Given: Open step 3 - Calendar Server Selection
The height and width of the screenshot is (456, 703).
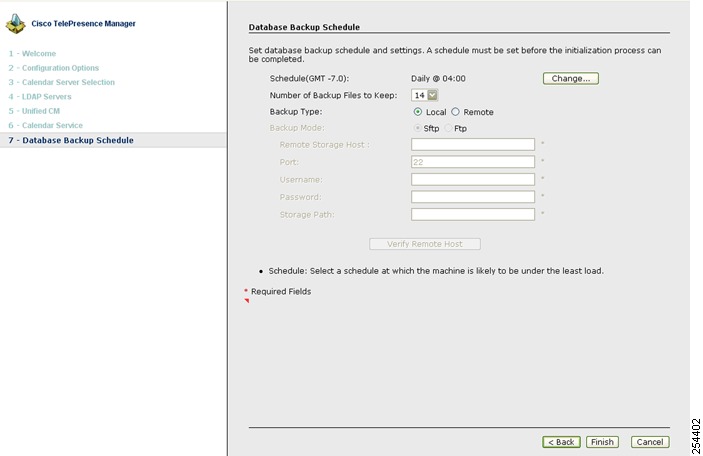Looking at the screenshot, I should [61, 82].
